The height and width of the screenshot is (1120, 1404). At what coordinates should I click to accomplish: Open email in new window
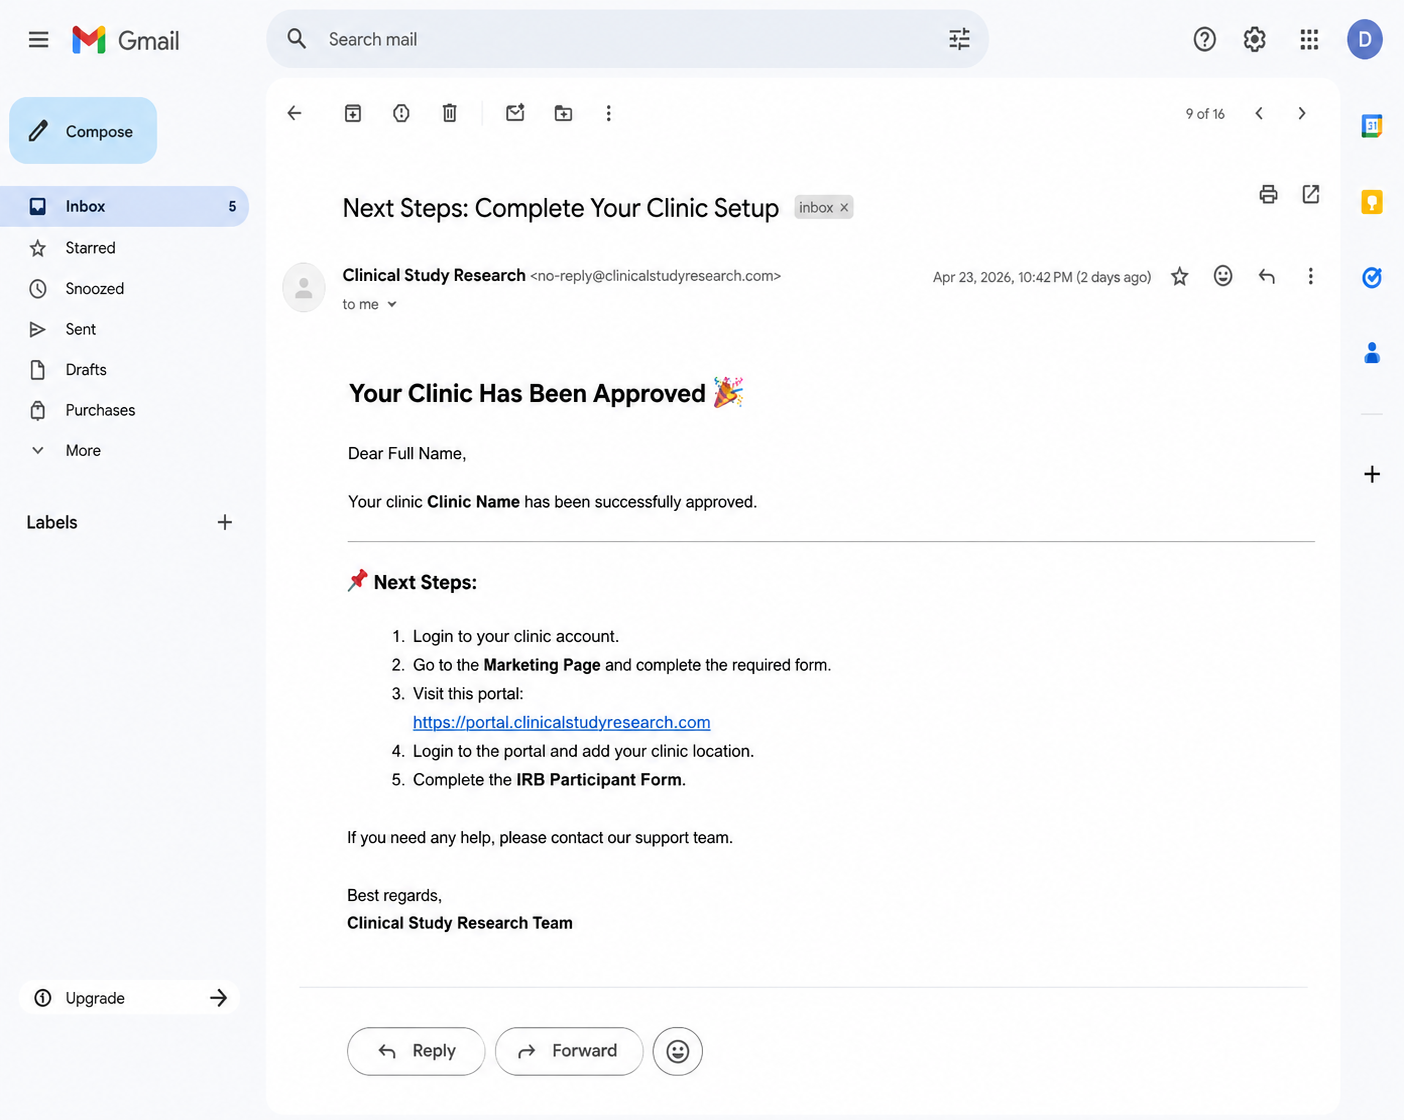1311,194
